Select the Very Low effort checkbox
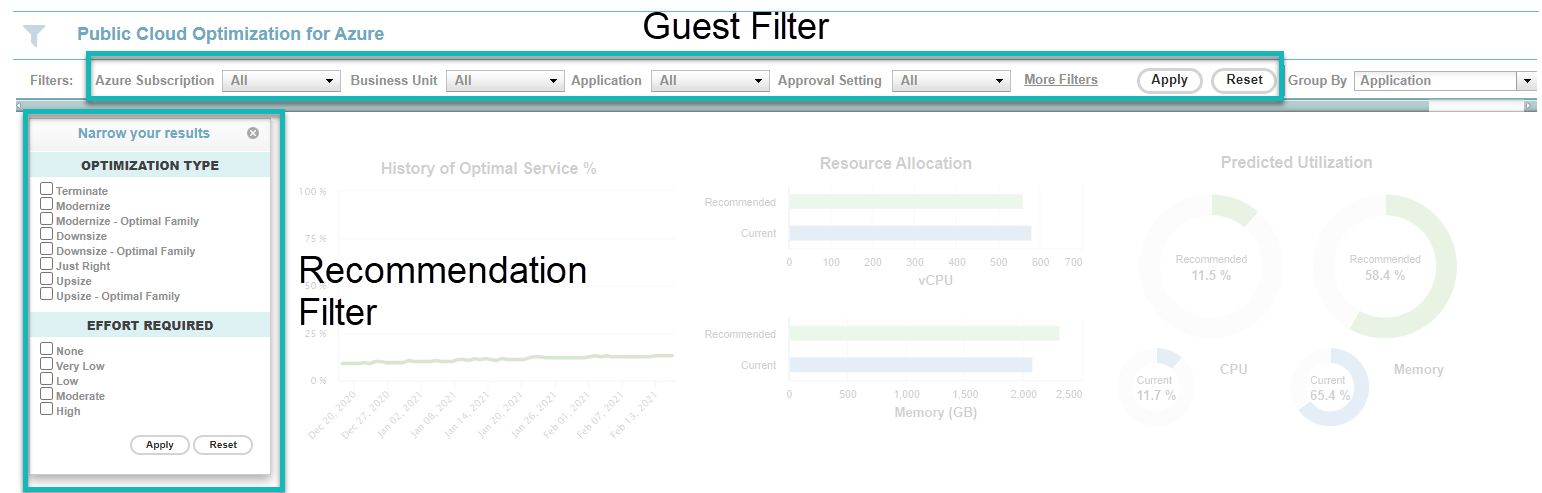1542x493 pixels. (x=47, y=364)
